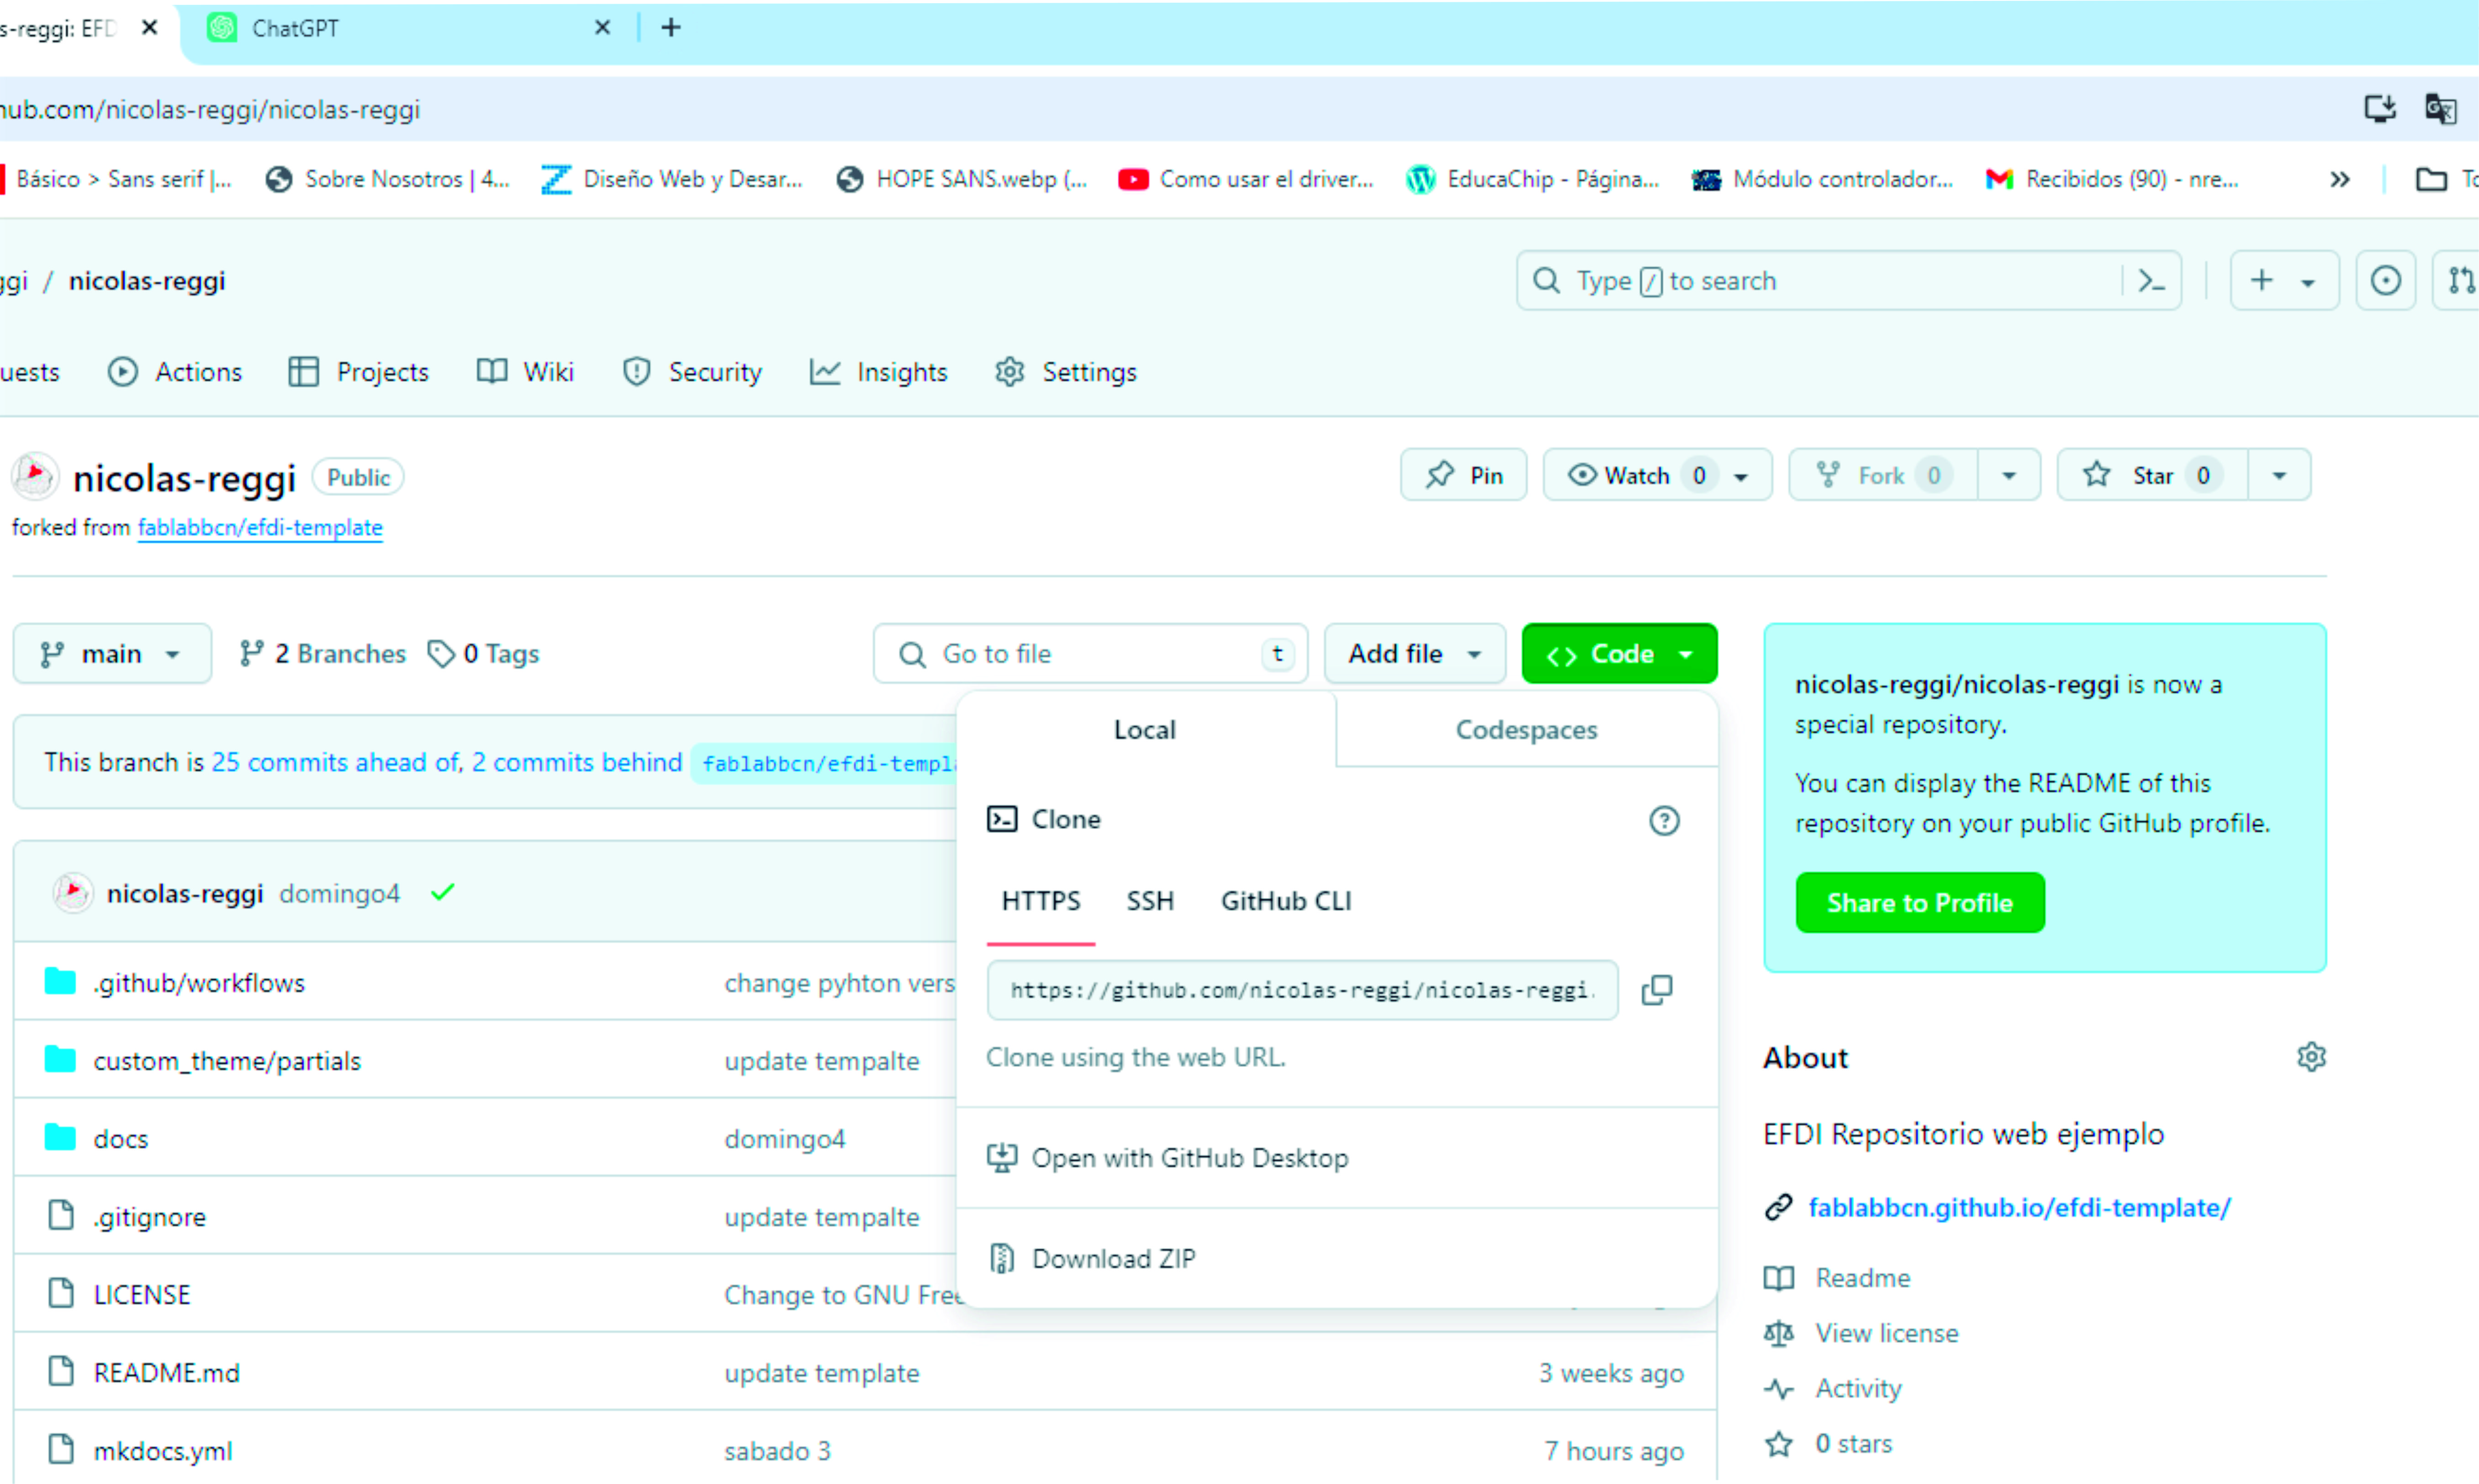
Task: Open the HOPE SANS.webp bookmark
Action: 962,179
